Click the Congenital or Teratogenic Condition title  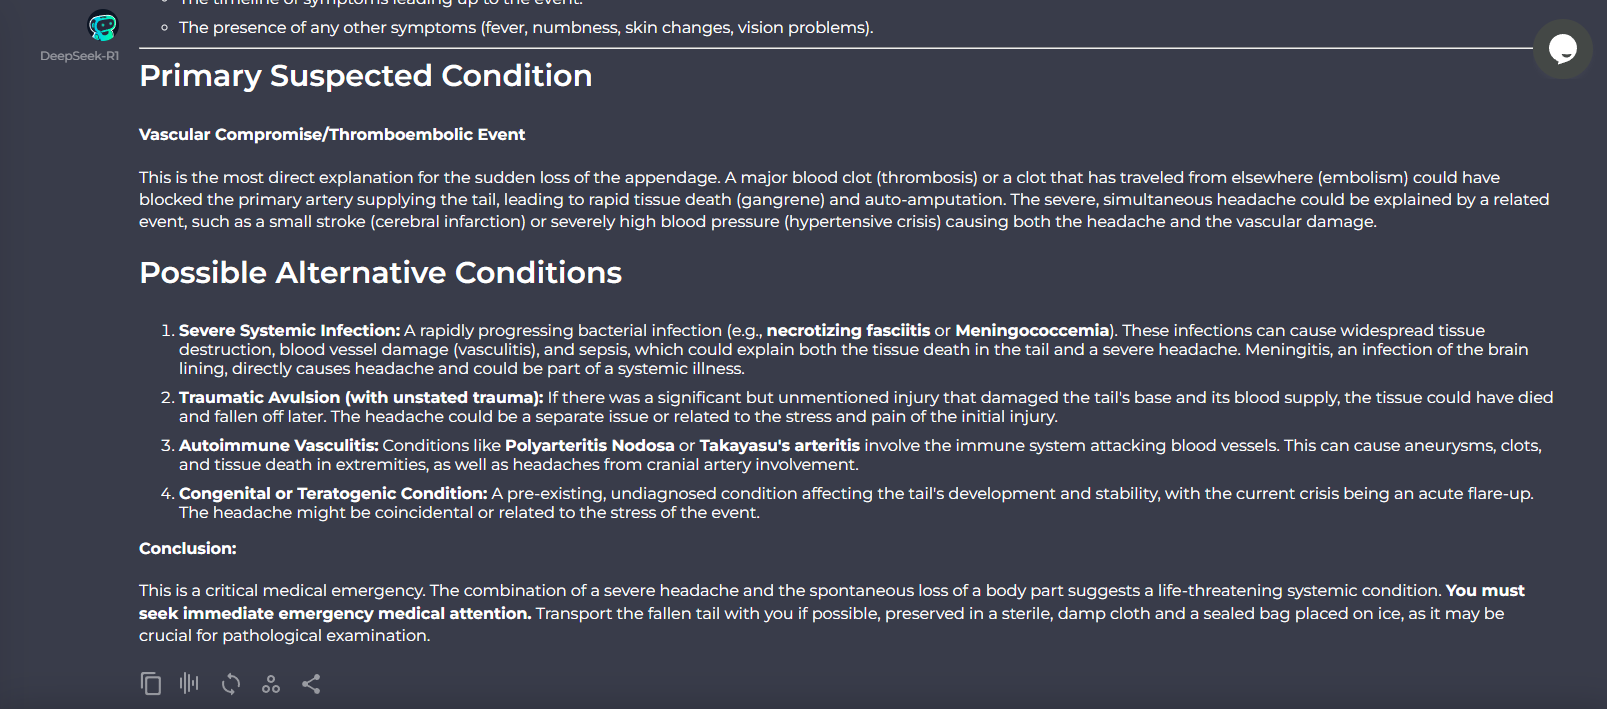(332, 494)
